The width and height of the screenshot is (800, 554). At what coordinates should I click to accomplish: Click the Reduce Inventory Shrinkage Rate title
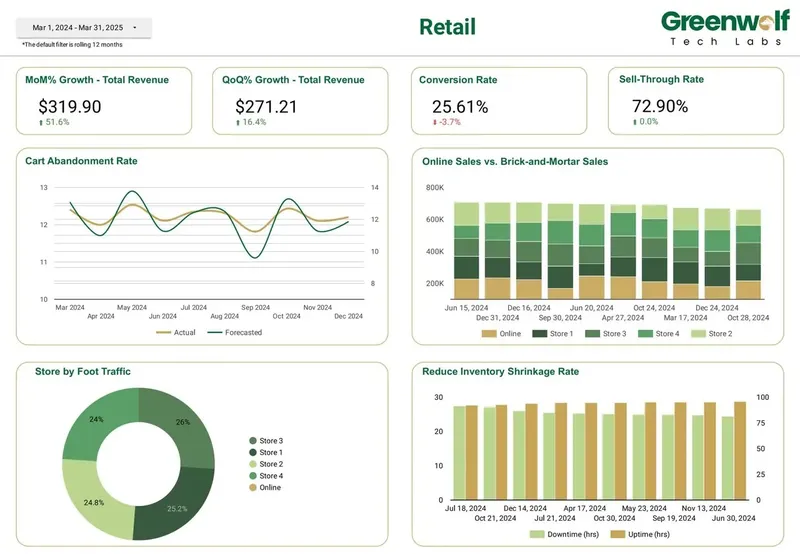[501, 372]
